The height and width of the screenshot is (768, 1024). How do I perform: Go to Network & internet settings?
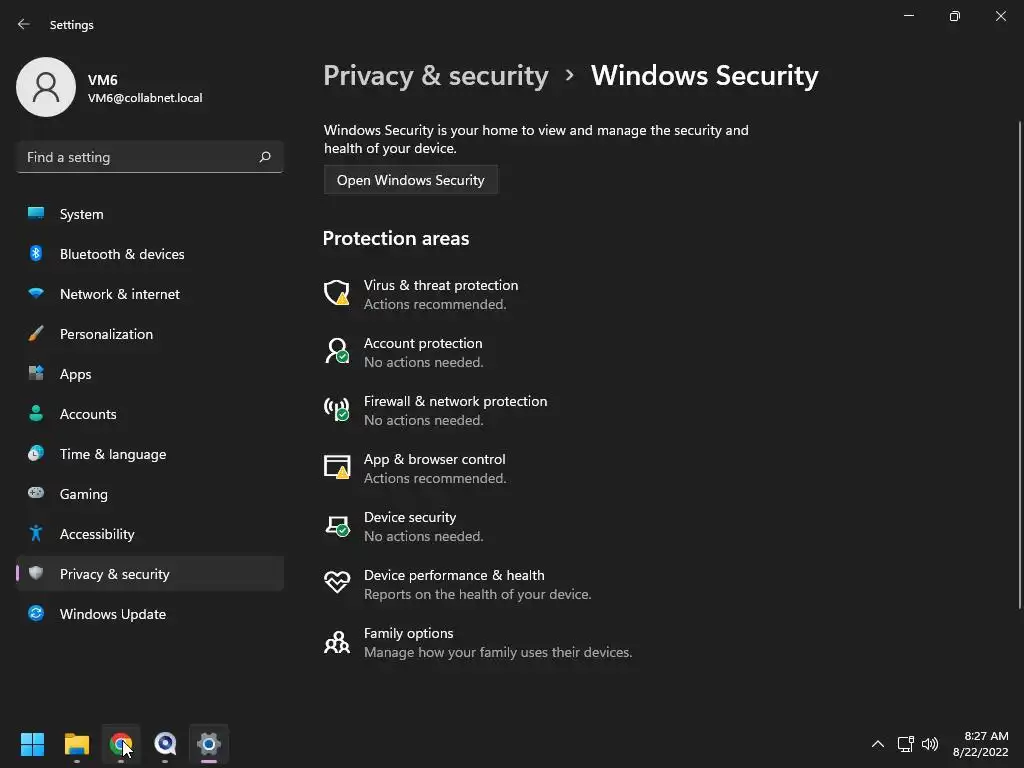pos(119,294)
